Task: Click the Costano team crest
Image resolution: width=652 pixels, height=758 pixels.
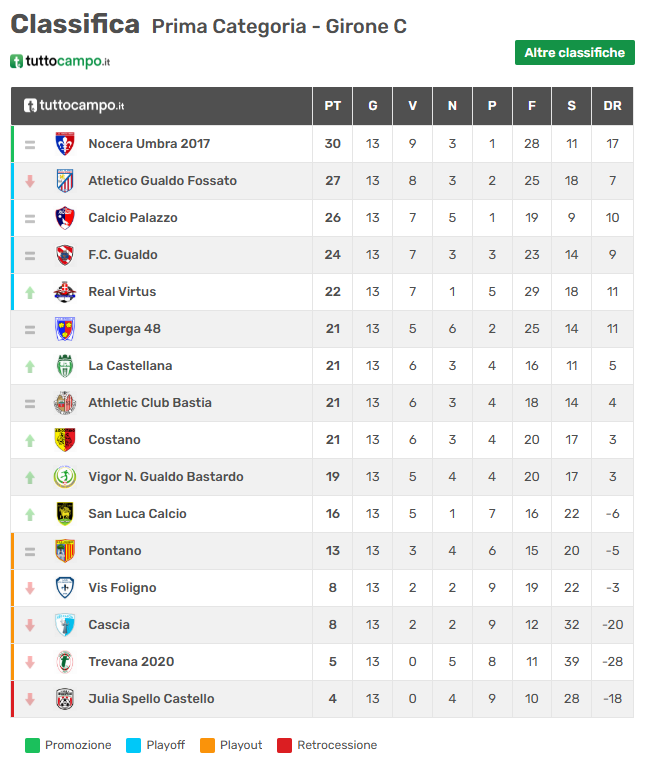Action: 65,440
